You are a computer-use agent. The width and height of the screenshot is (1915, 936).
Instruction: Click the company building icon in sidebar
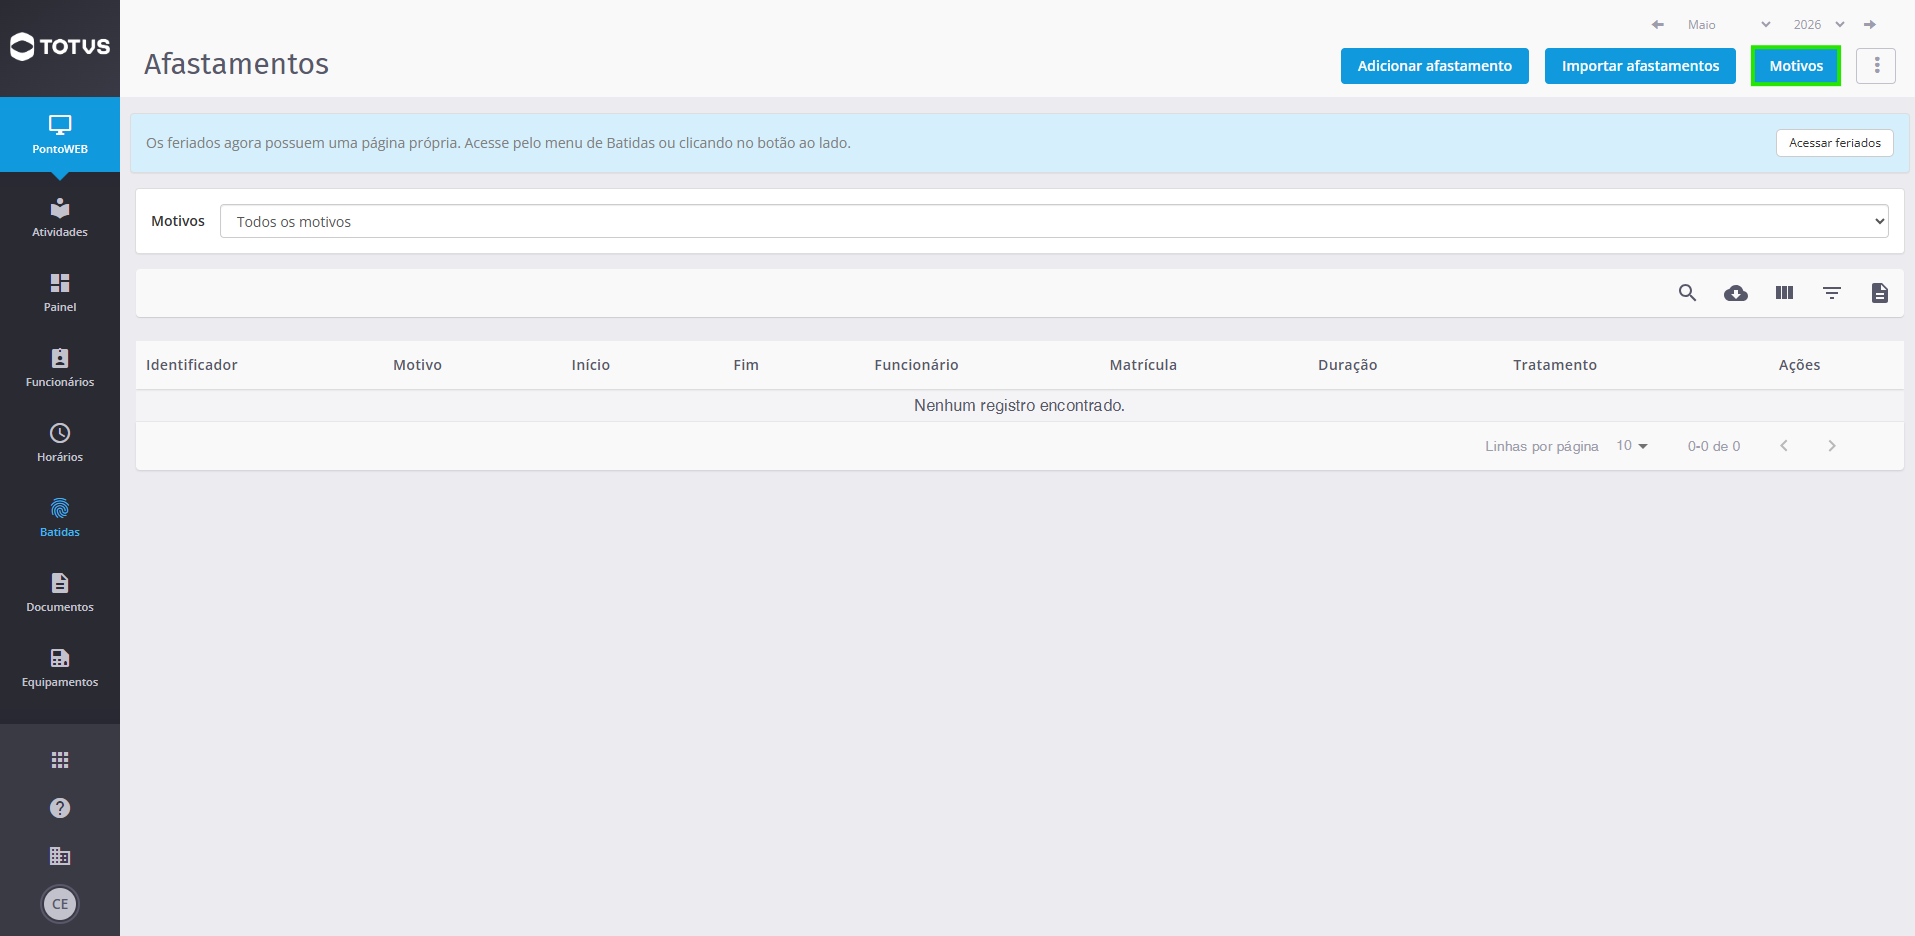point(60,856)
